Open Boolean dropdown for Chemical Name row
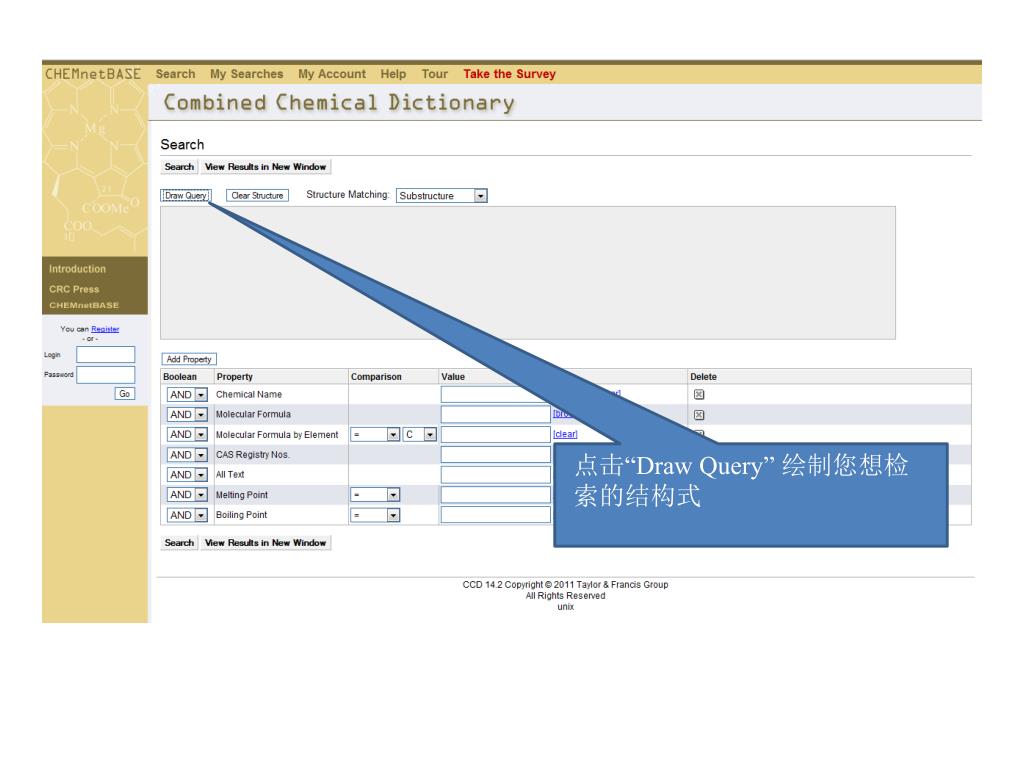This screenshot has height=768, width=1024. [187, 394]
